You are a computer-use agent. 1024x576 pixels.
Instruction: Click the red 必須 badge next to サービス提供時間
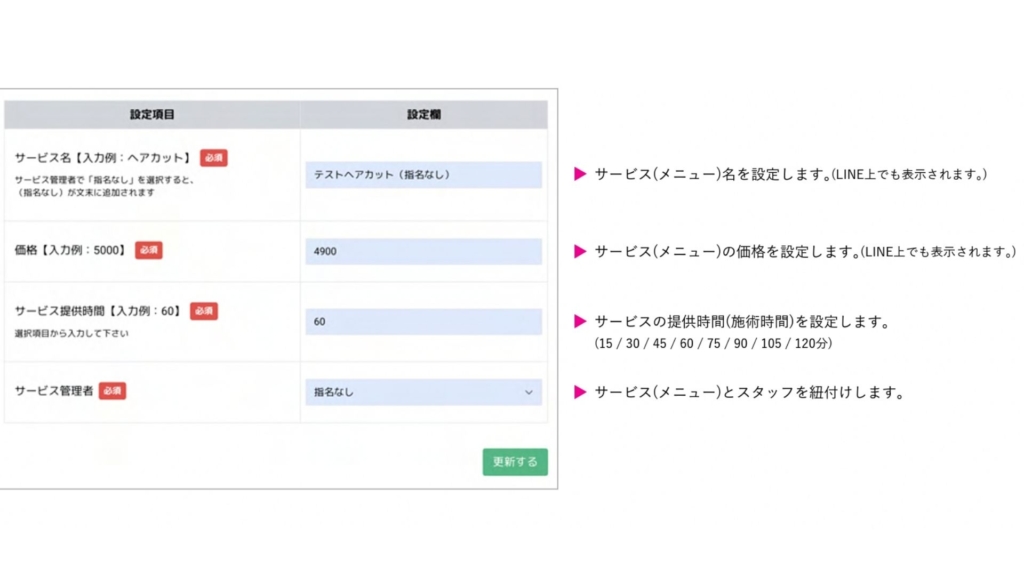click(204, 311)
